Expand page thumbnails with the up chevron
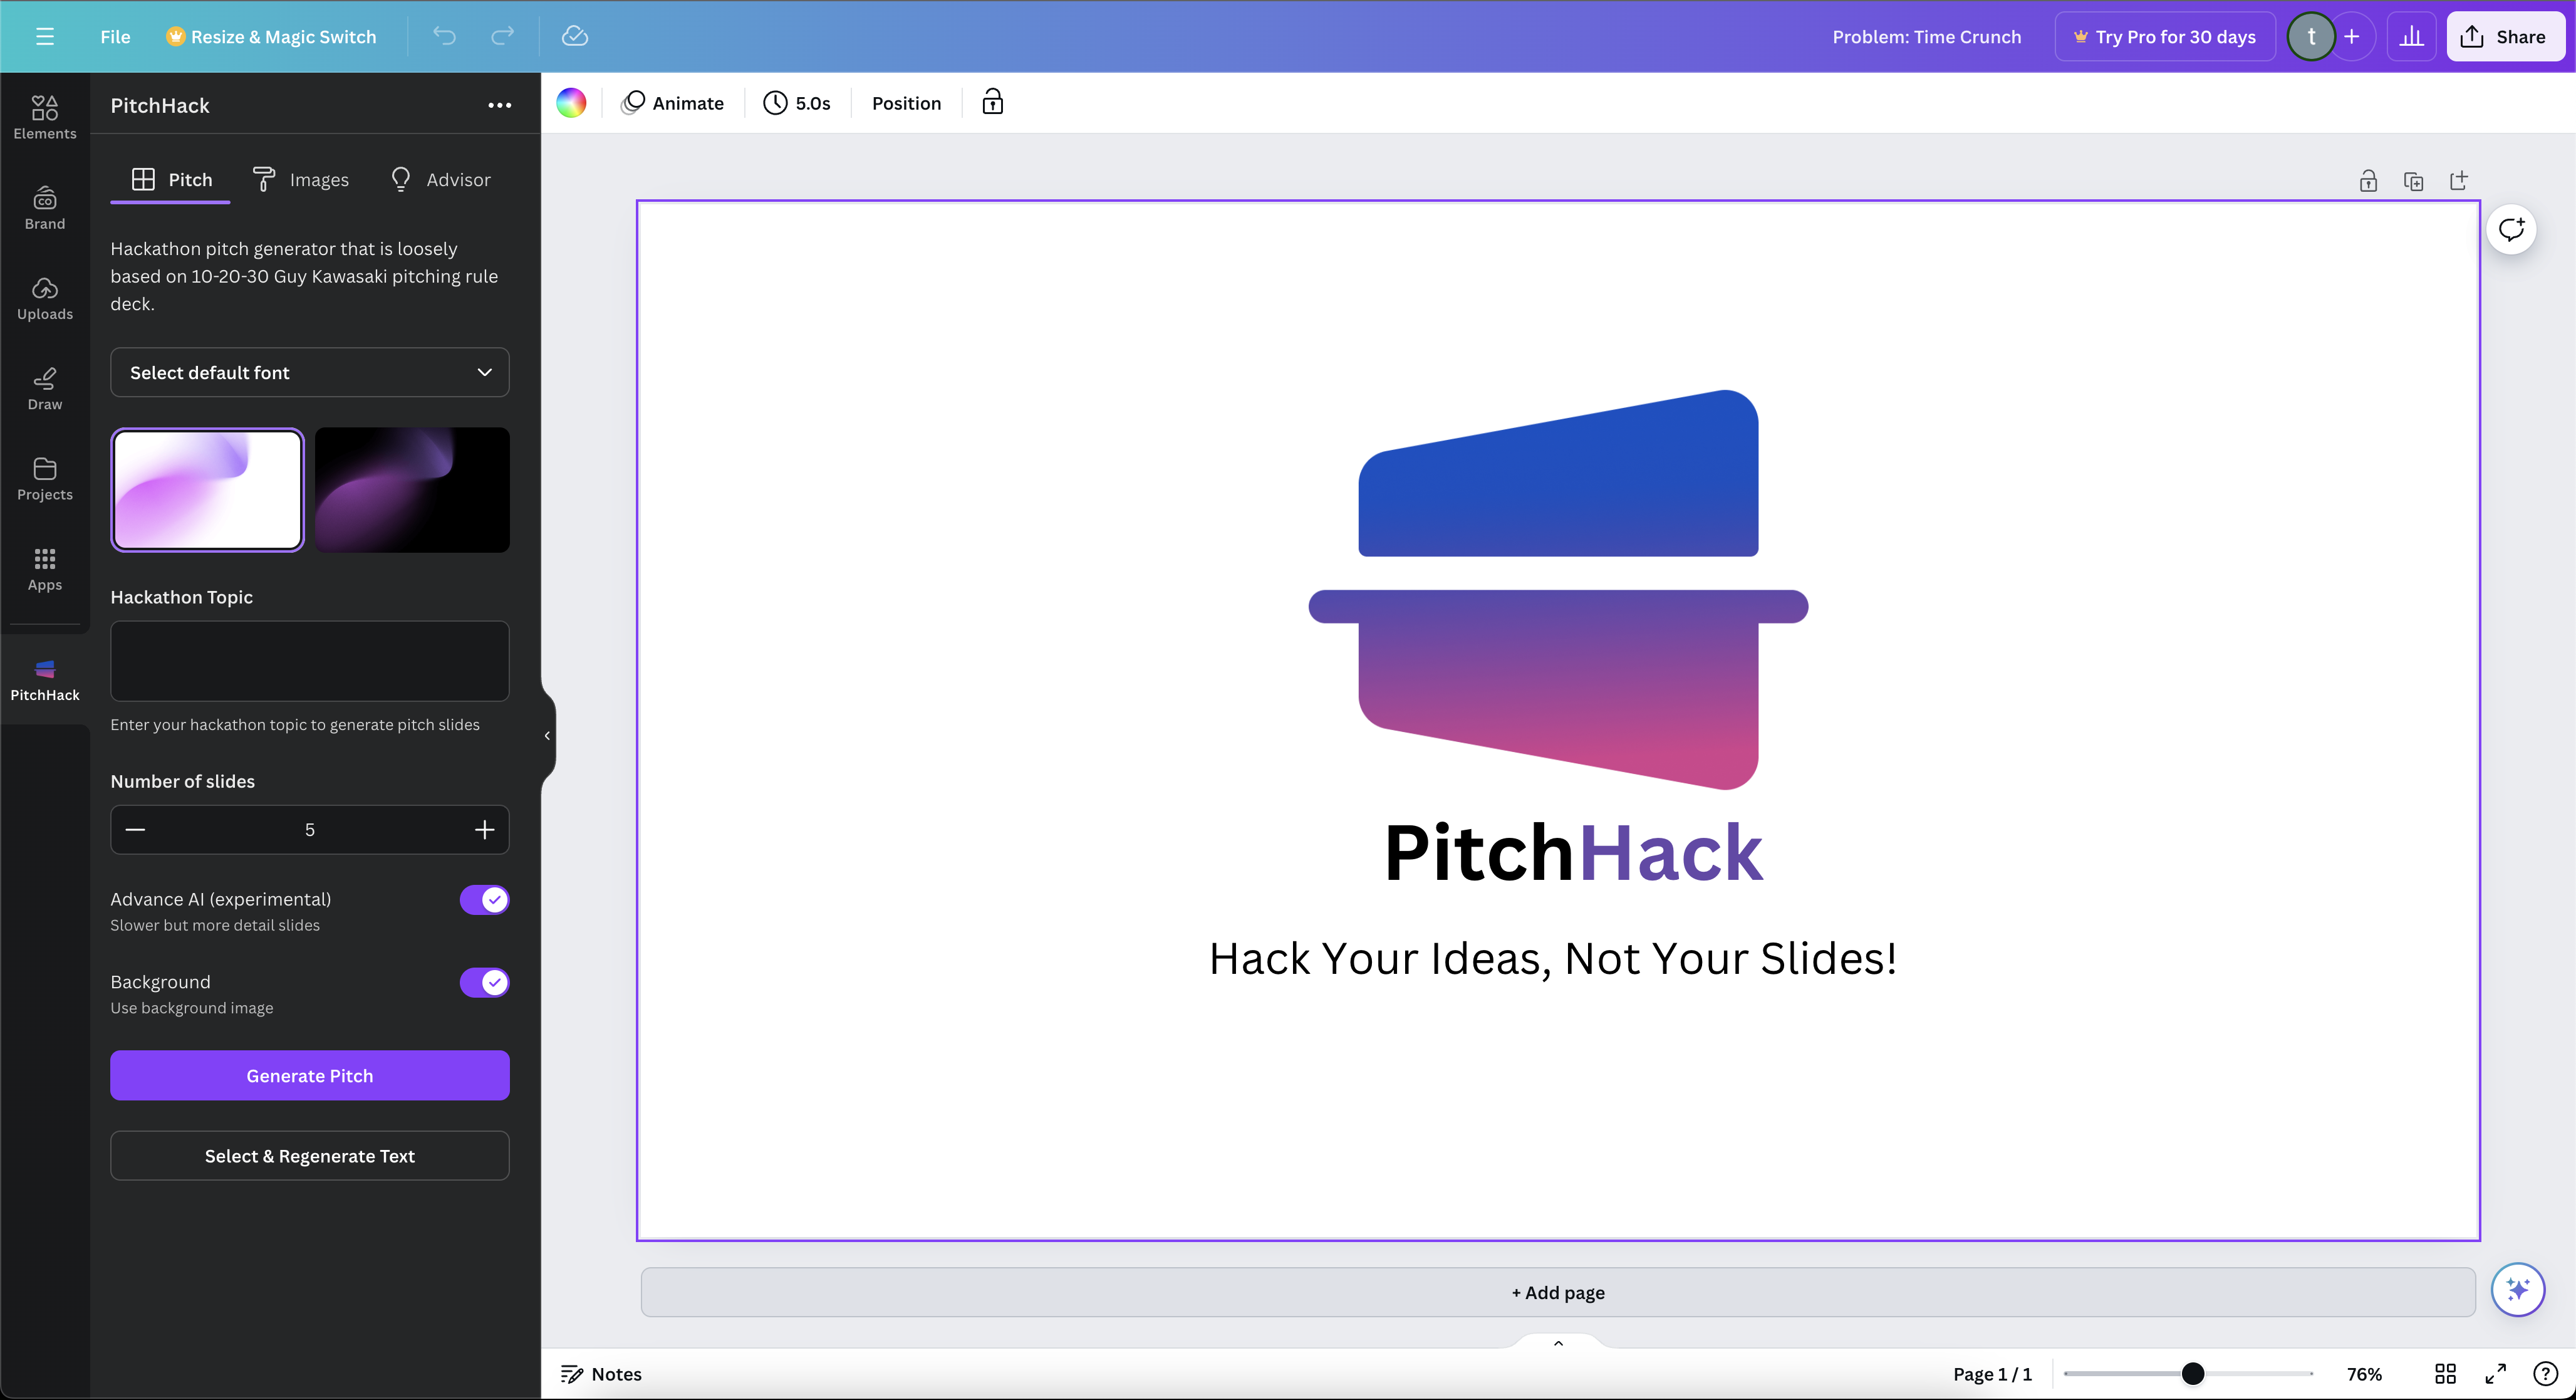The width and height of the screenshot is (2576, 1400). tap(1557, 1343)
